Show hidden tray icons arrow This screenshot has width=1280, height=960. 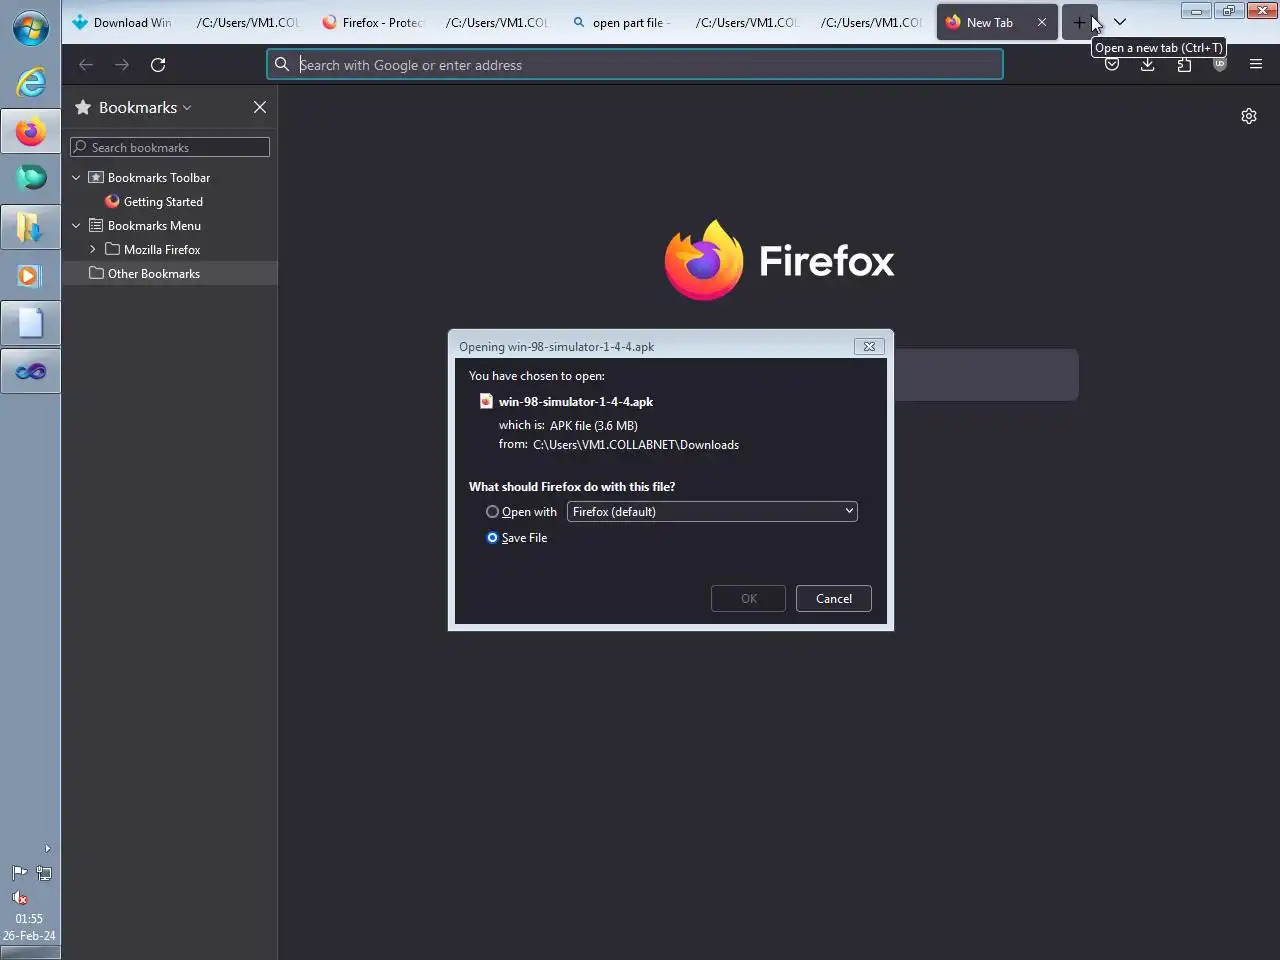(47, 848)
